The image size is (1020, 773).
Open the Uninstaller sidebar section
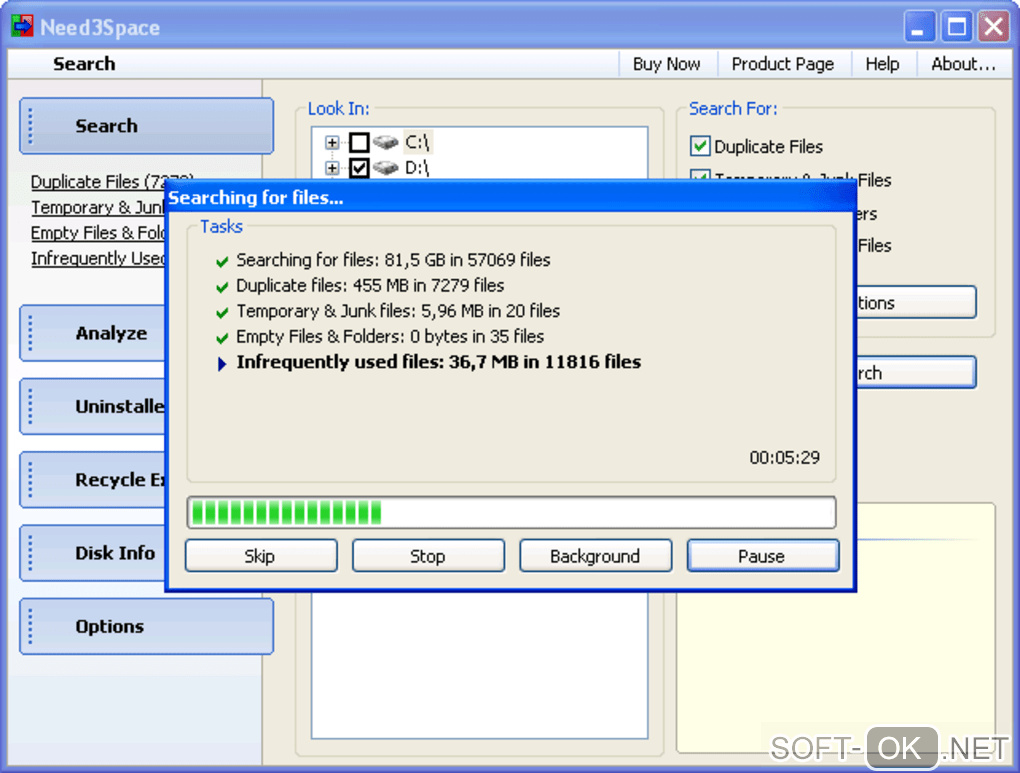[x=92, y=407]
